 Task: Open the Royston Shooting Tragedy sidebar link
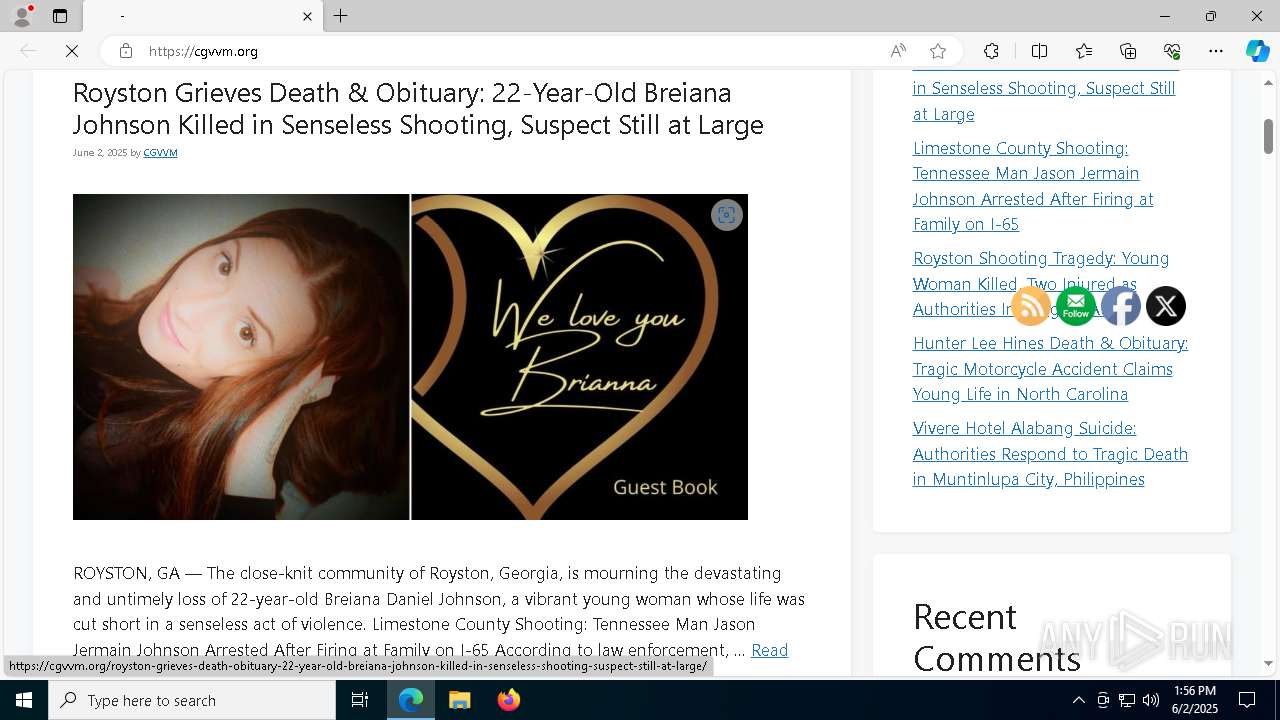1041,283
